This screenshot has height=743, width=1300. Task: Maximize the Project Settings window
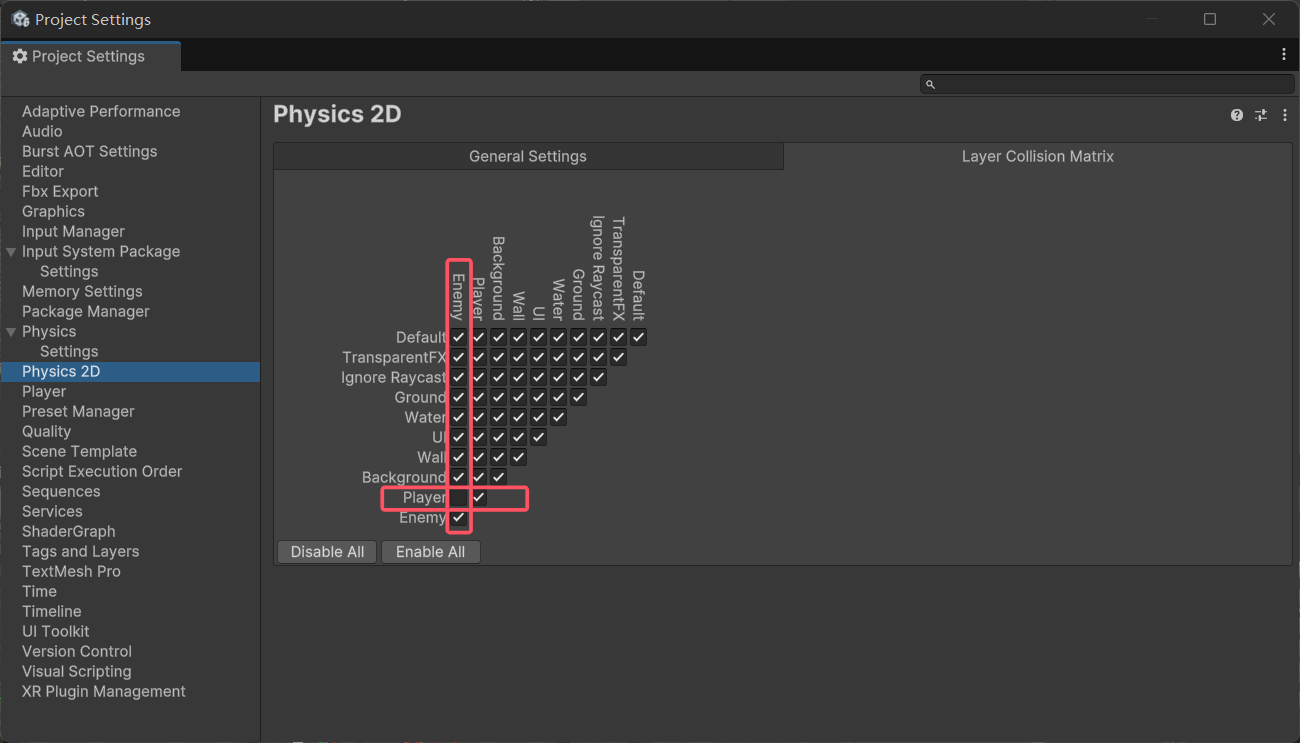[x=1210, y=19]
